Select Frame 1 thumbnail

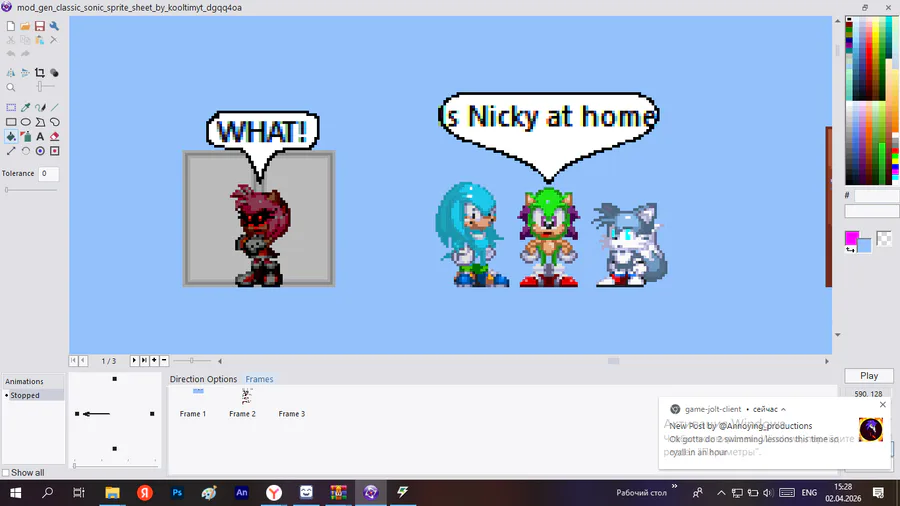pyautogui.click(x=193, y=403)
